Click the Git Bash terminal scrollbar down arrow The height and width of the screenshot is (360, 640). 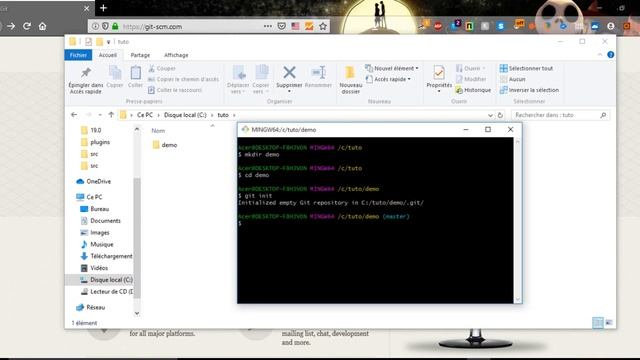518,299
